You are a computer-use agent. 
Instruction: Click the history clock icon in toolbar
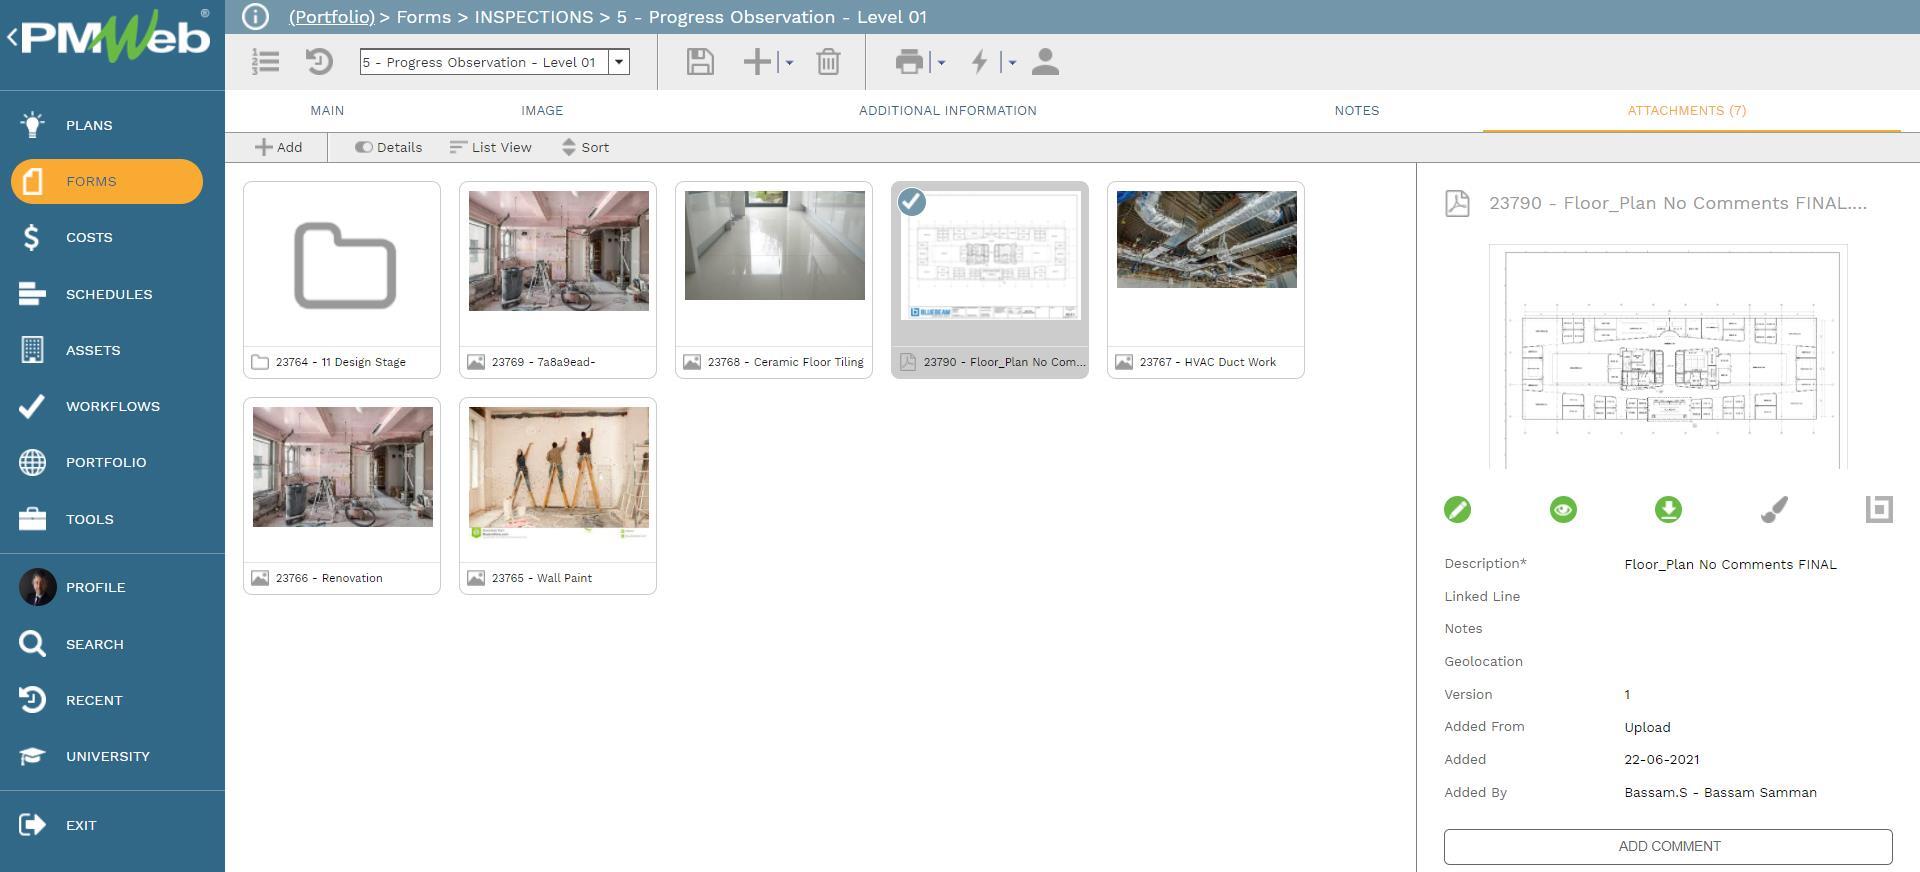click(319, 62)
